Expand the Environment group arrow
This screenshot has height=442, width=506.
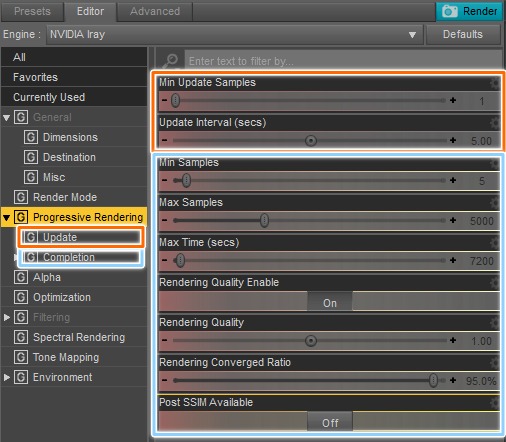click(7, 377)
